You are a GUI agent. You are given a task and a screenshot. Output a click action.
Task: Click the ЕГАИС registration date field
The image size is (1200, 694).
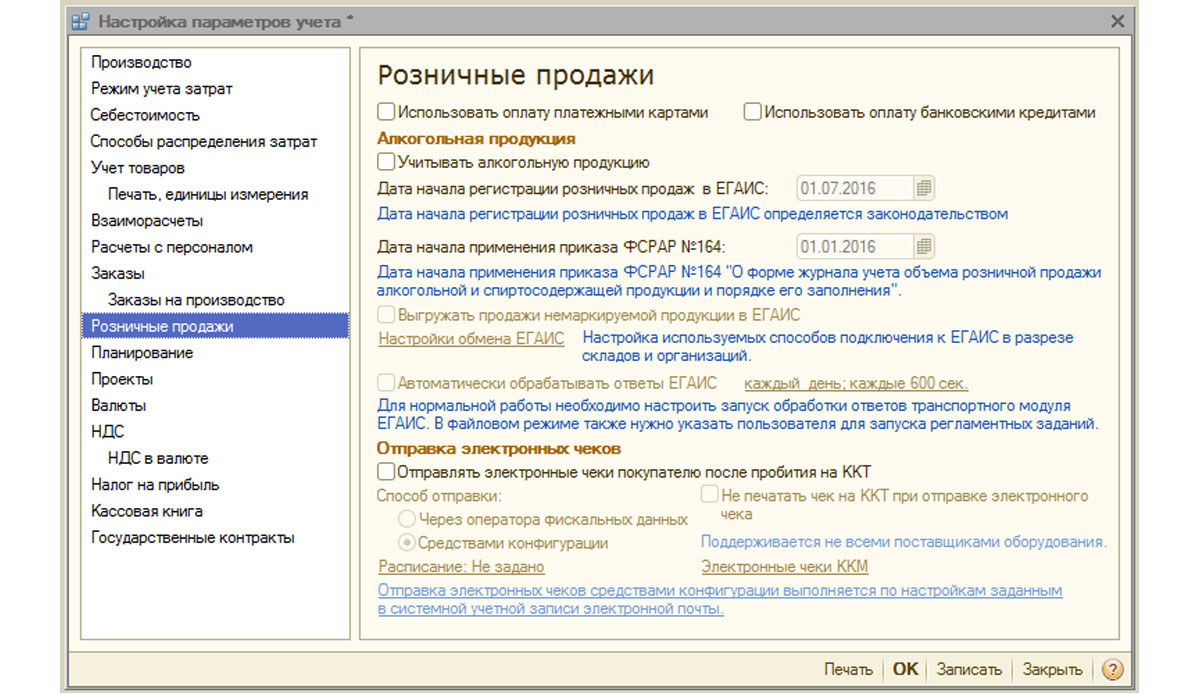855,188
